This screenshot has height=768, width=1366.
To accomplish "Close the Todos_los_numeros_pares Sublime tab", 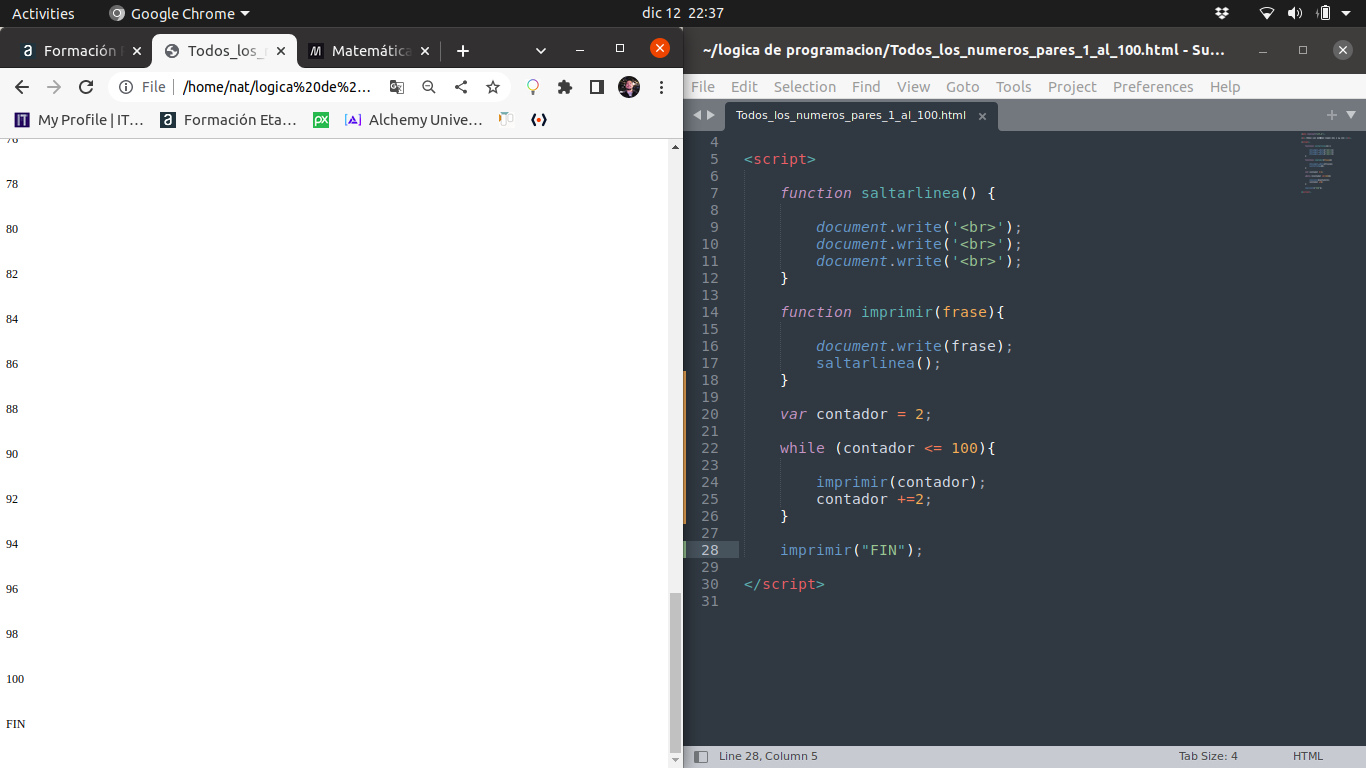I will tap(982, 116).
